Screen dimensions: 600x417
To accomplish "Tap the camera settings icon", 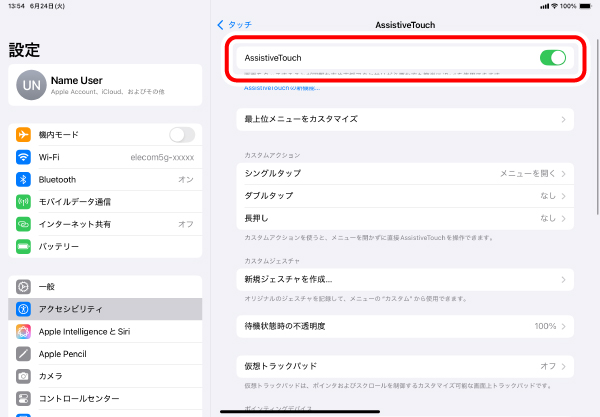I will (24, 375).
